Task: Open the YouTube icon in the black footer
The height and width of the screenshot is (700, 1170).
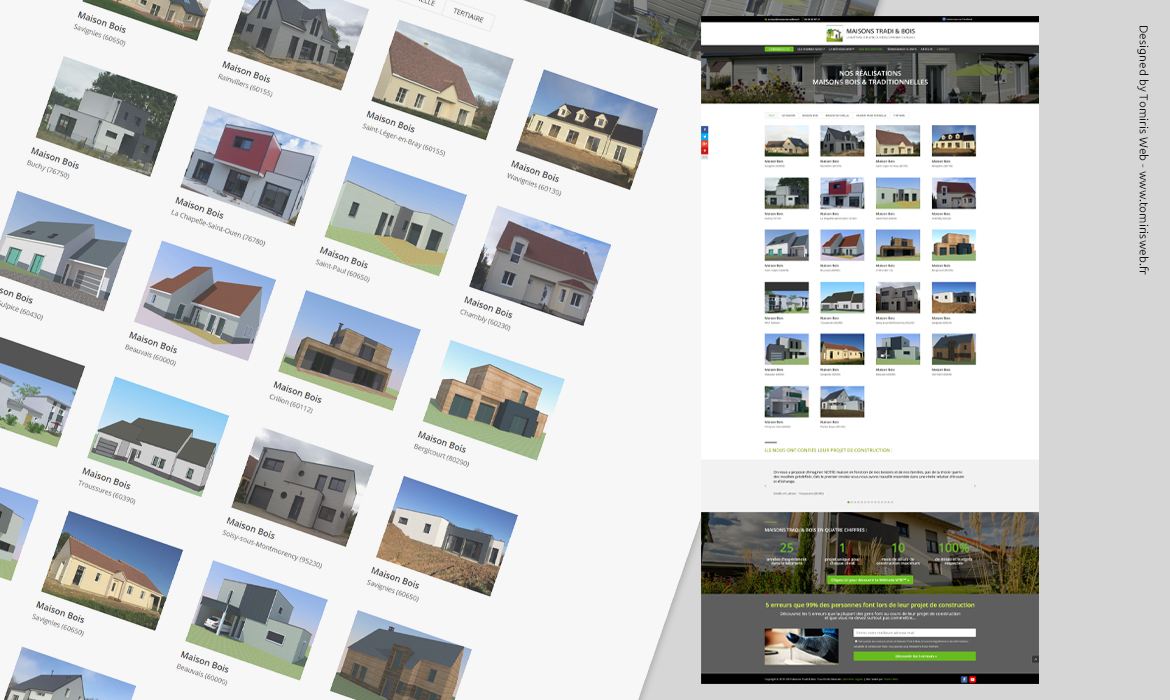Action: [972, 679]
